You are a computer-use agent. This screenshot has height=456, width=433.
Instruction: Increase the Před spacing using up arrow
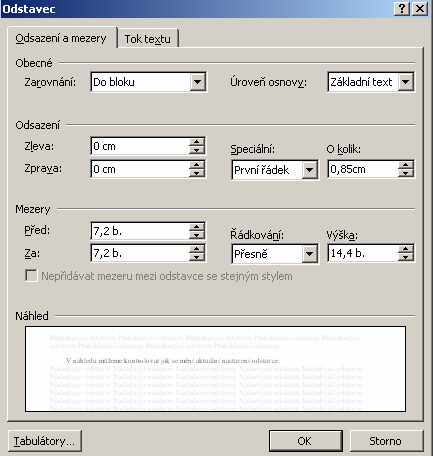(x=197, y=227)
